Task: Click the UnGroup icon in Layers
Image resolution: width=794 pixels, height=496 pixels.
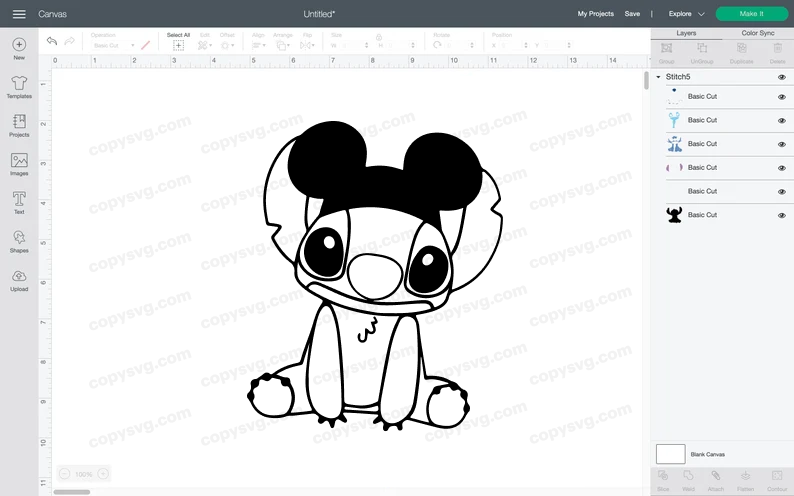Action: (x=702, y=49)
